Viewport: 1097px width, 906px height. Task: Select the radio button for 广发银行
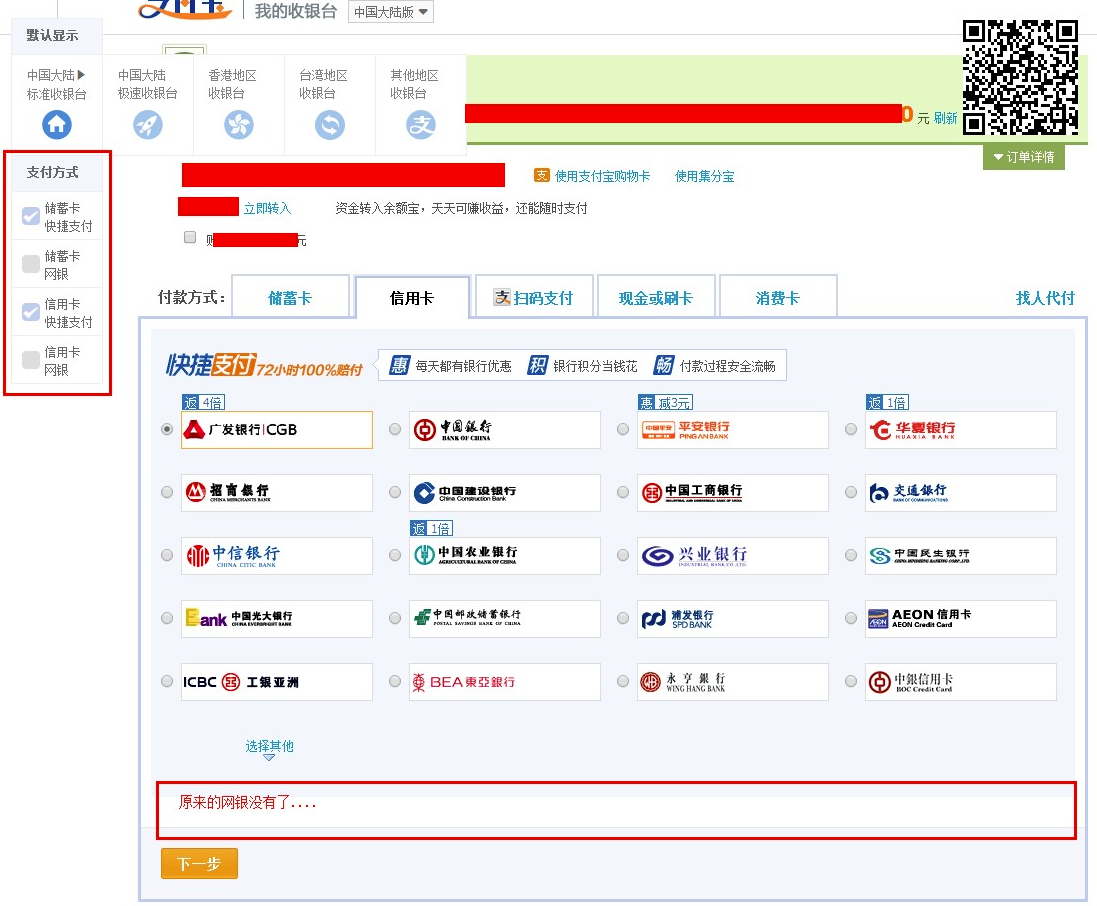[167, 429]
